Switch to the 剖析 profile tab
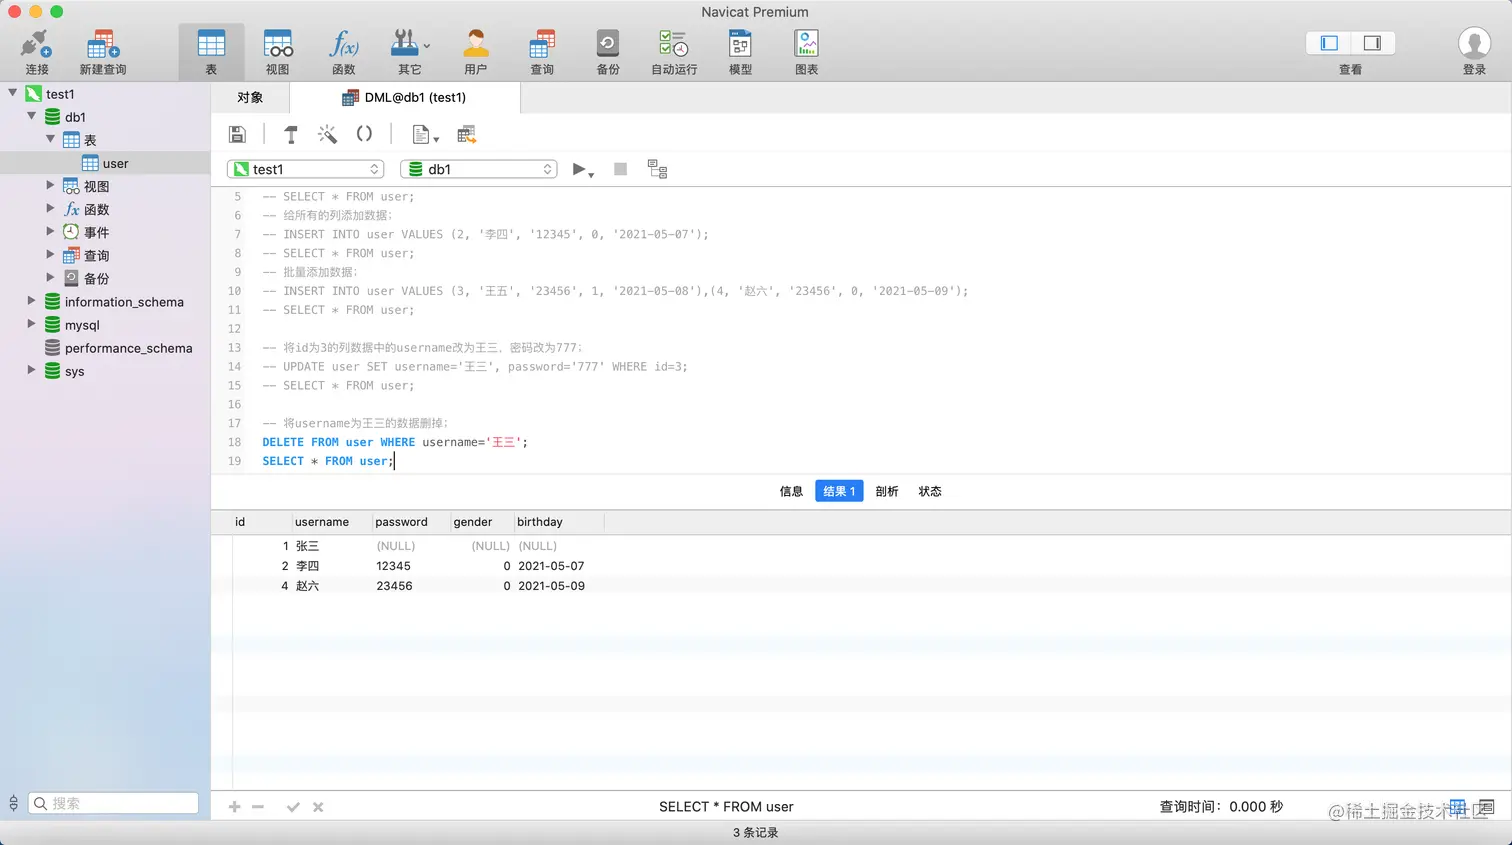Image resolution: width=1512 pixels, height=845 pixels. click(x=887, y=491)
